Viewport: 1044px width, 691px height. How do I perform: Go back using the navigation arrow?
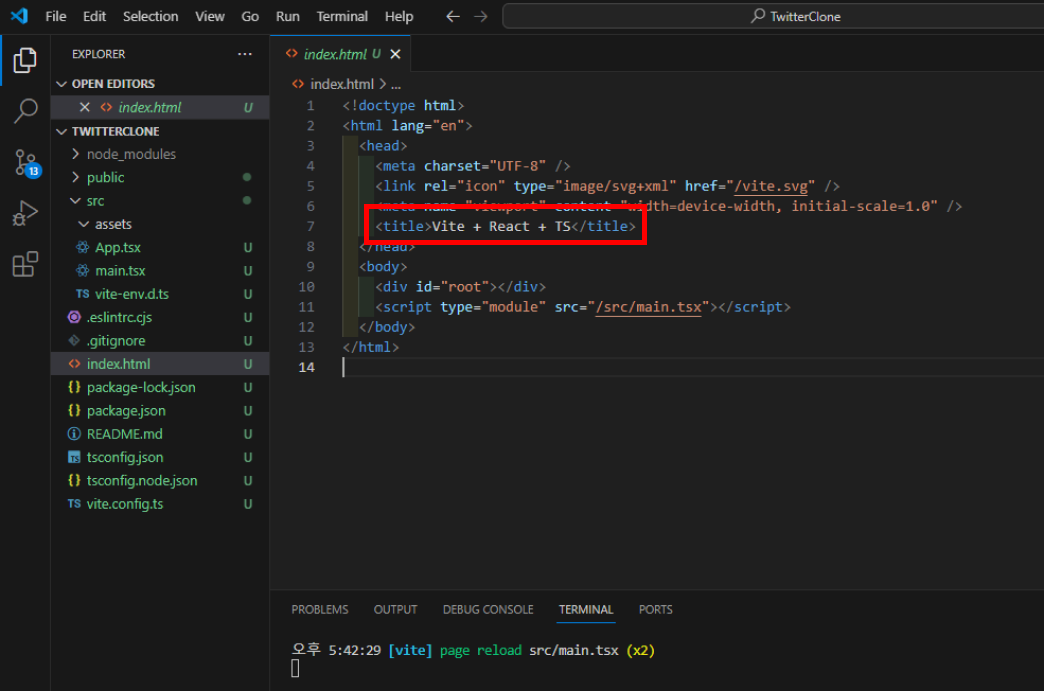pos(453,16)
